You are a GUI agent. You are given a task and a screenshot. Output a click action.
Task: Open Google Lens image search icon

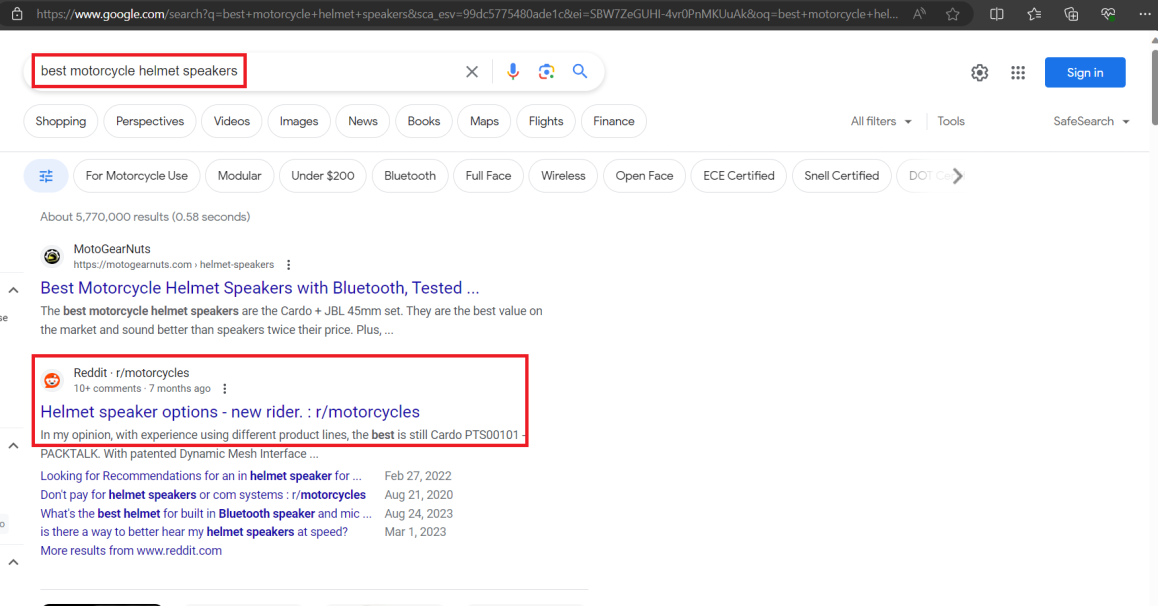547,72
